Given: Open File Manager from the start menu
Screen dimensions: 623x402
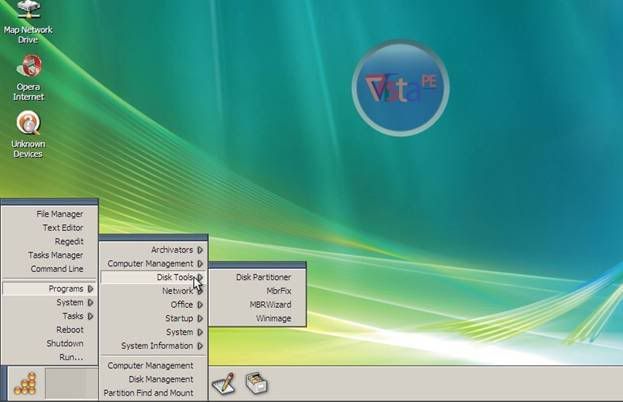Looking at the screenshot, I should click(x=49, y=214).
